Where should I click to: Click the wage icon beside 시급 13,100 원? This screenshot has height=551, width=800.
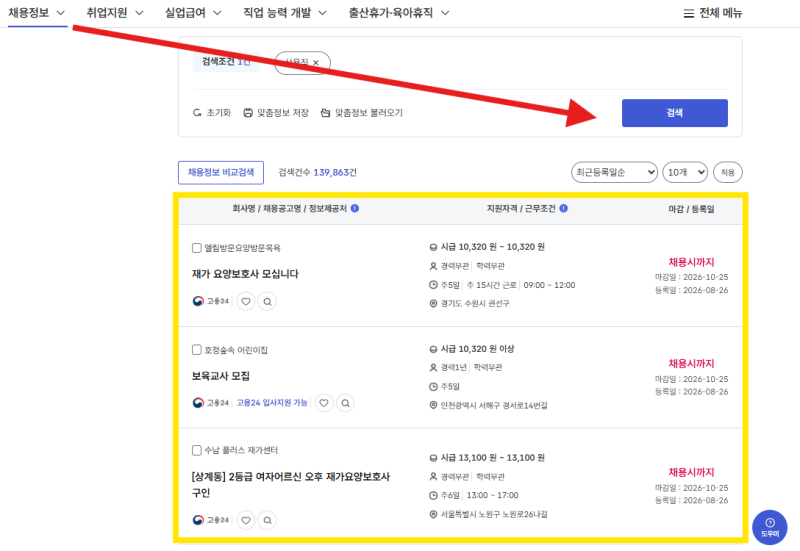point(433,458)
